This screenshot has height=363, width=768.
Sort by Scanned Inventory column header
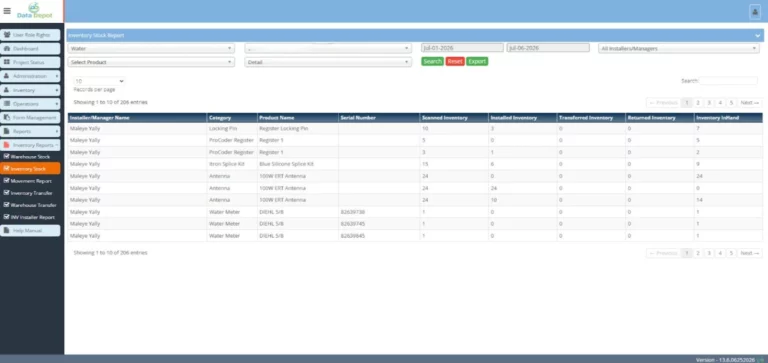[454, 118]
